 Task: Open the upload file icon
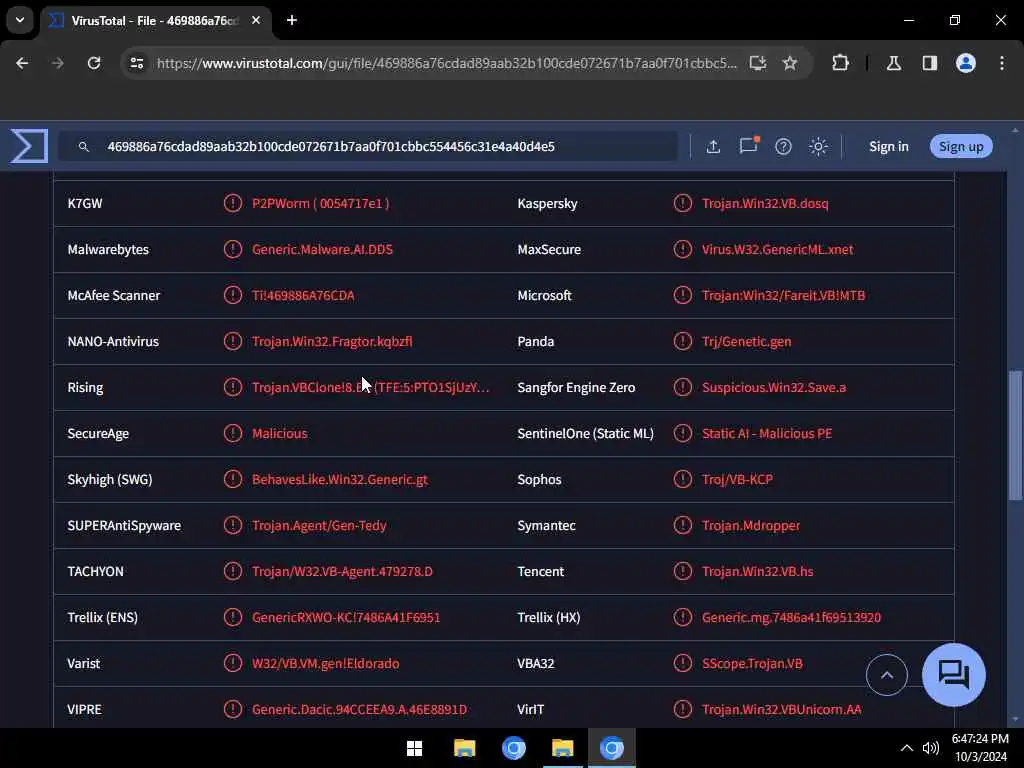click(x=713, y=146)
